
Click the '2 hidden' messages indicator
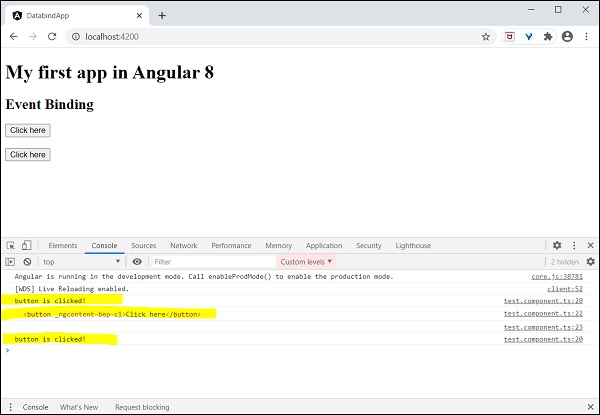pyautogui.click(x=565, y=262)
